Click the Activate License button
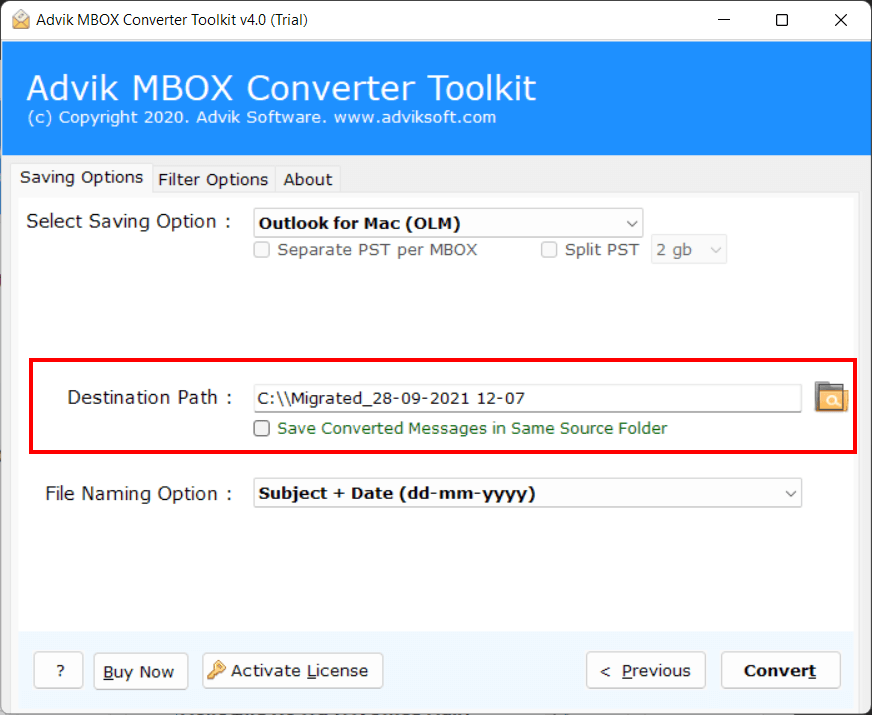Screen dimensions: 872x715 tap(293, 671)
